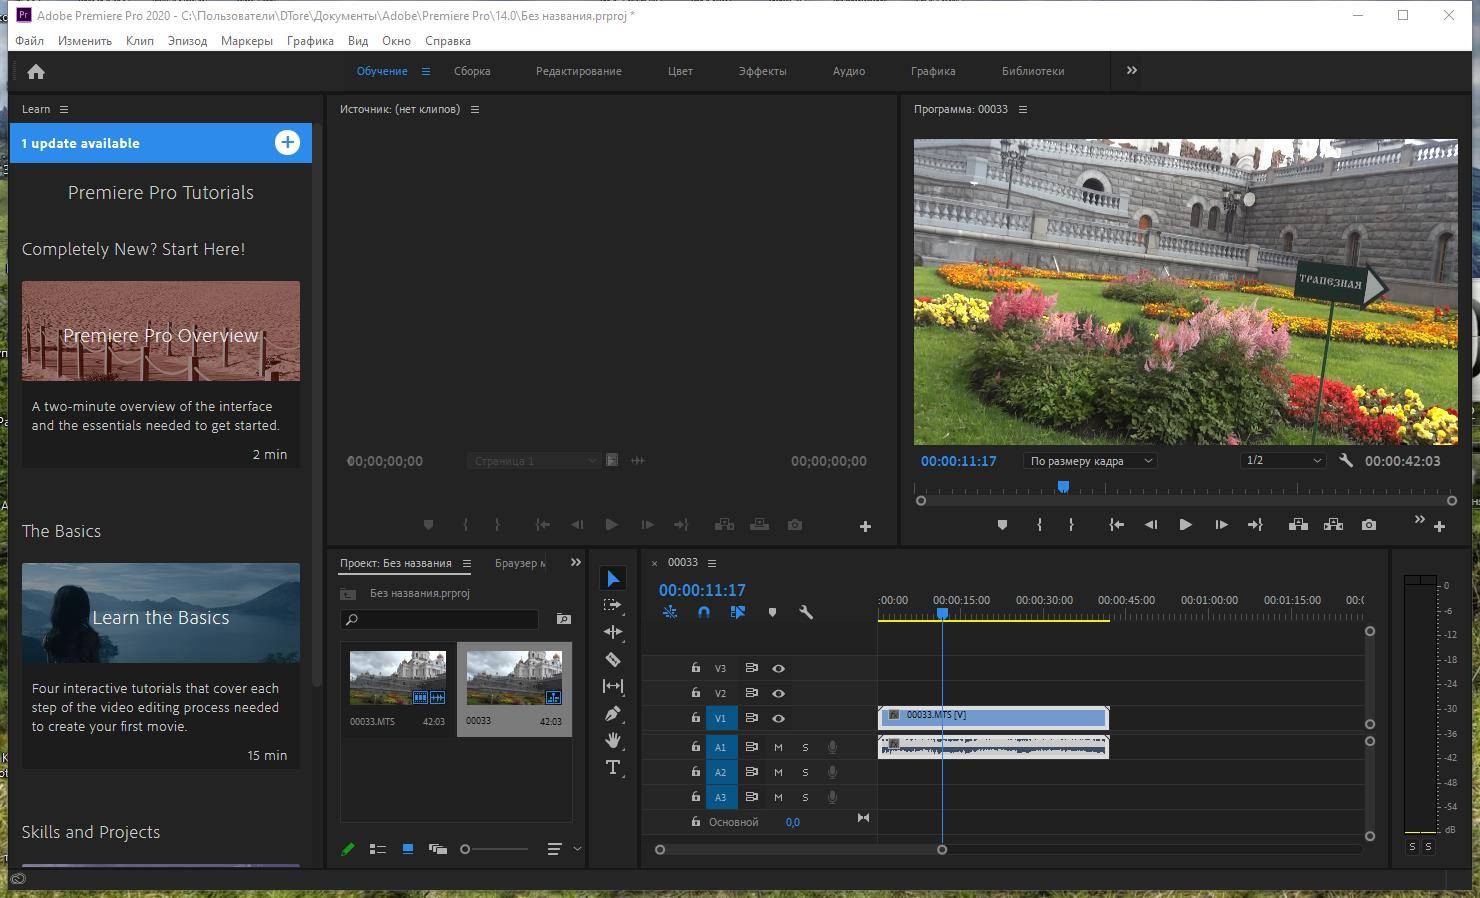Open Project panel menu
Viewport: 1480px width, 898px height.
(x=466, y=563)
